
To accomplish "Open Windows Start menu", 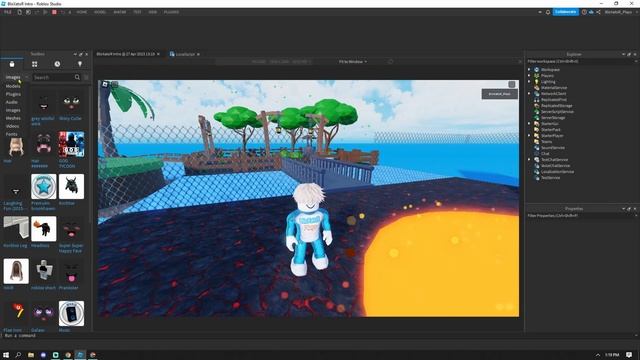I will coord(6,355).
